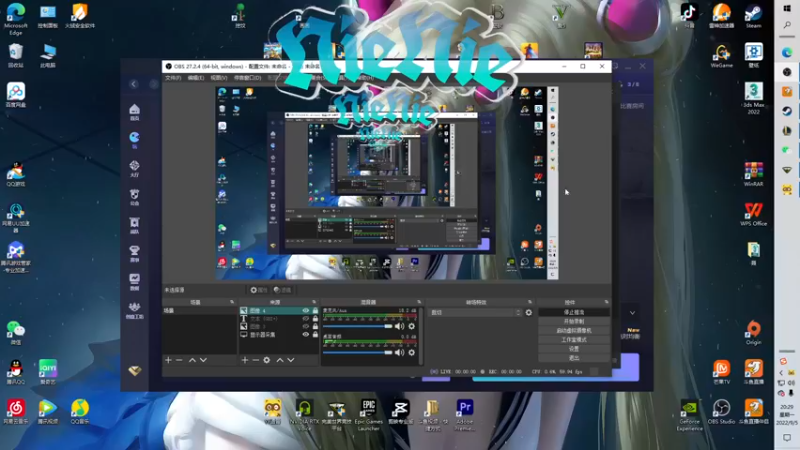
Task: Open 麦克风/Aux audio settings gear
Action: pos(412,327)
